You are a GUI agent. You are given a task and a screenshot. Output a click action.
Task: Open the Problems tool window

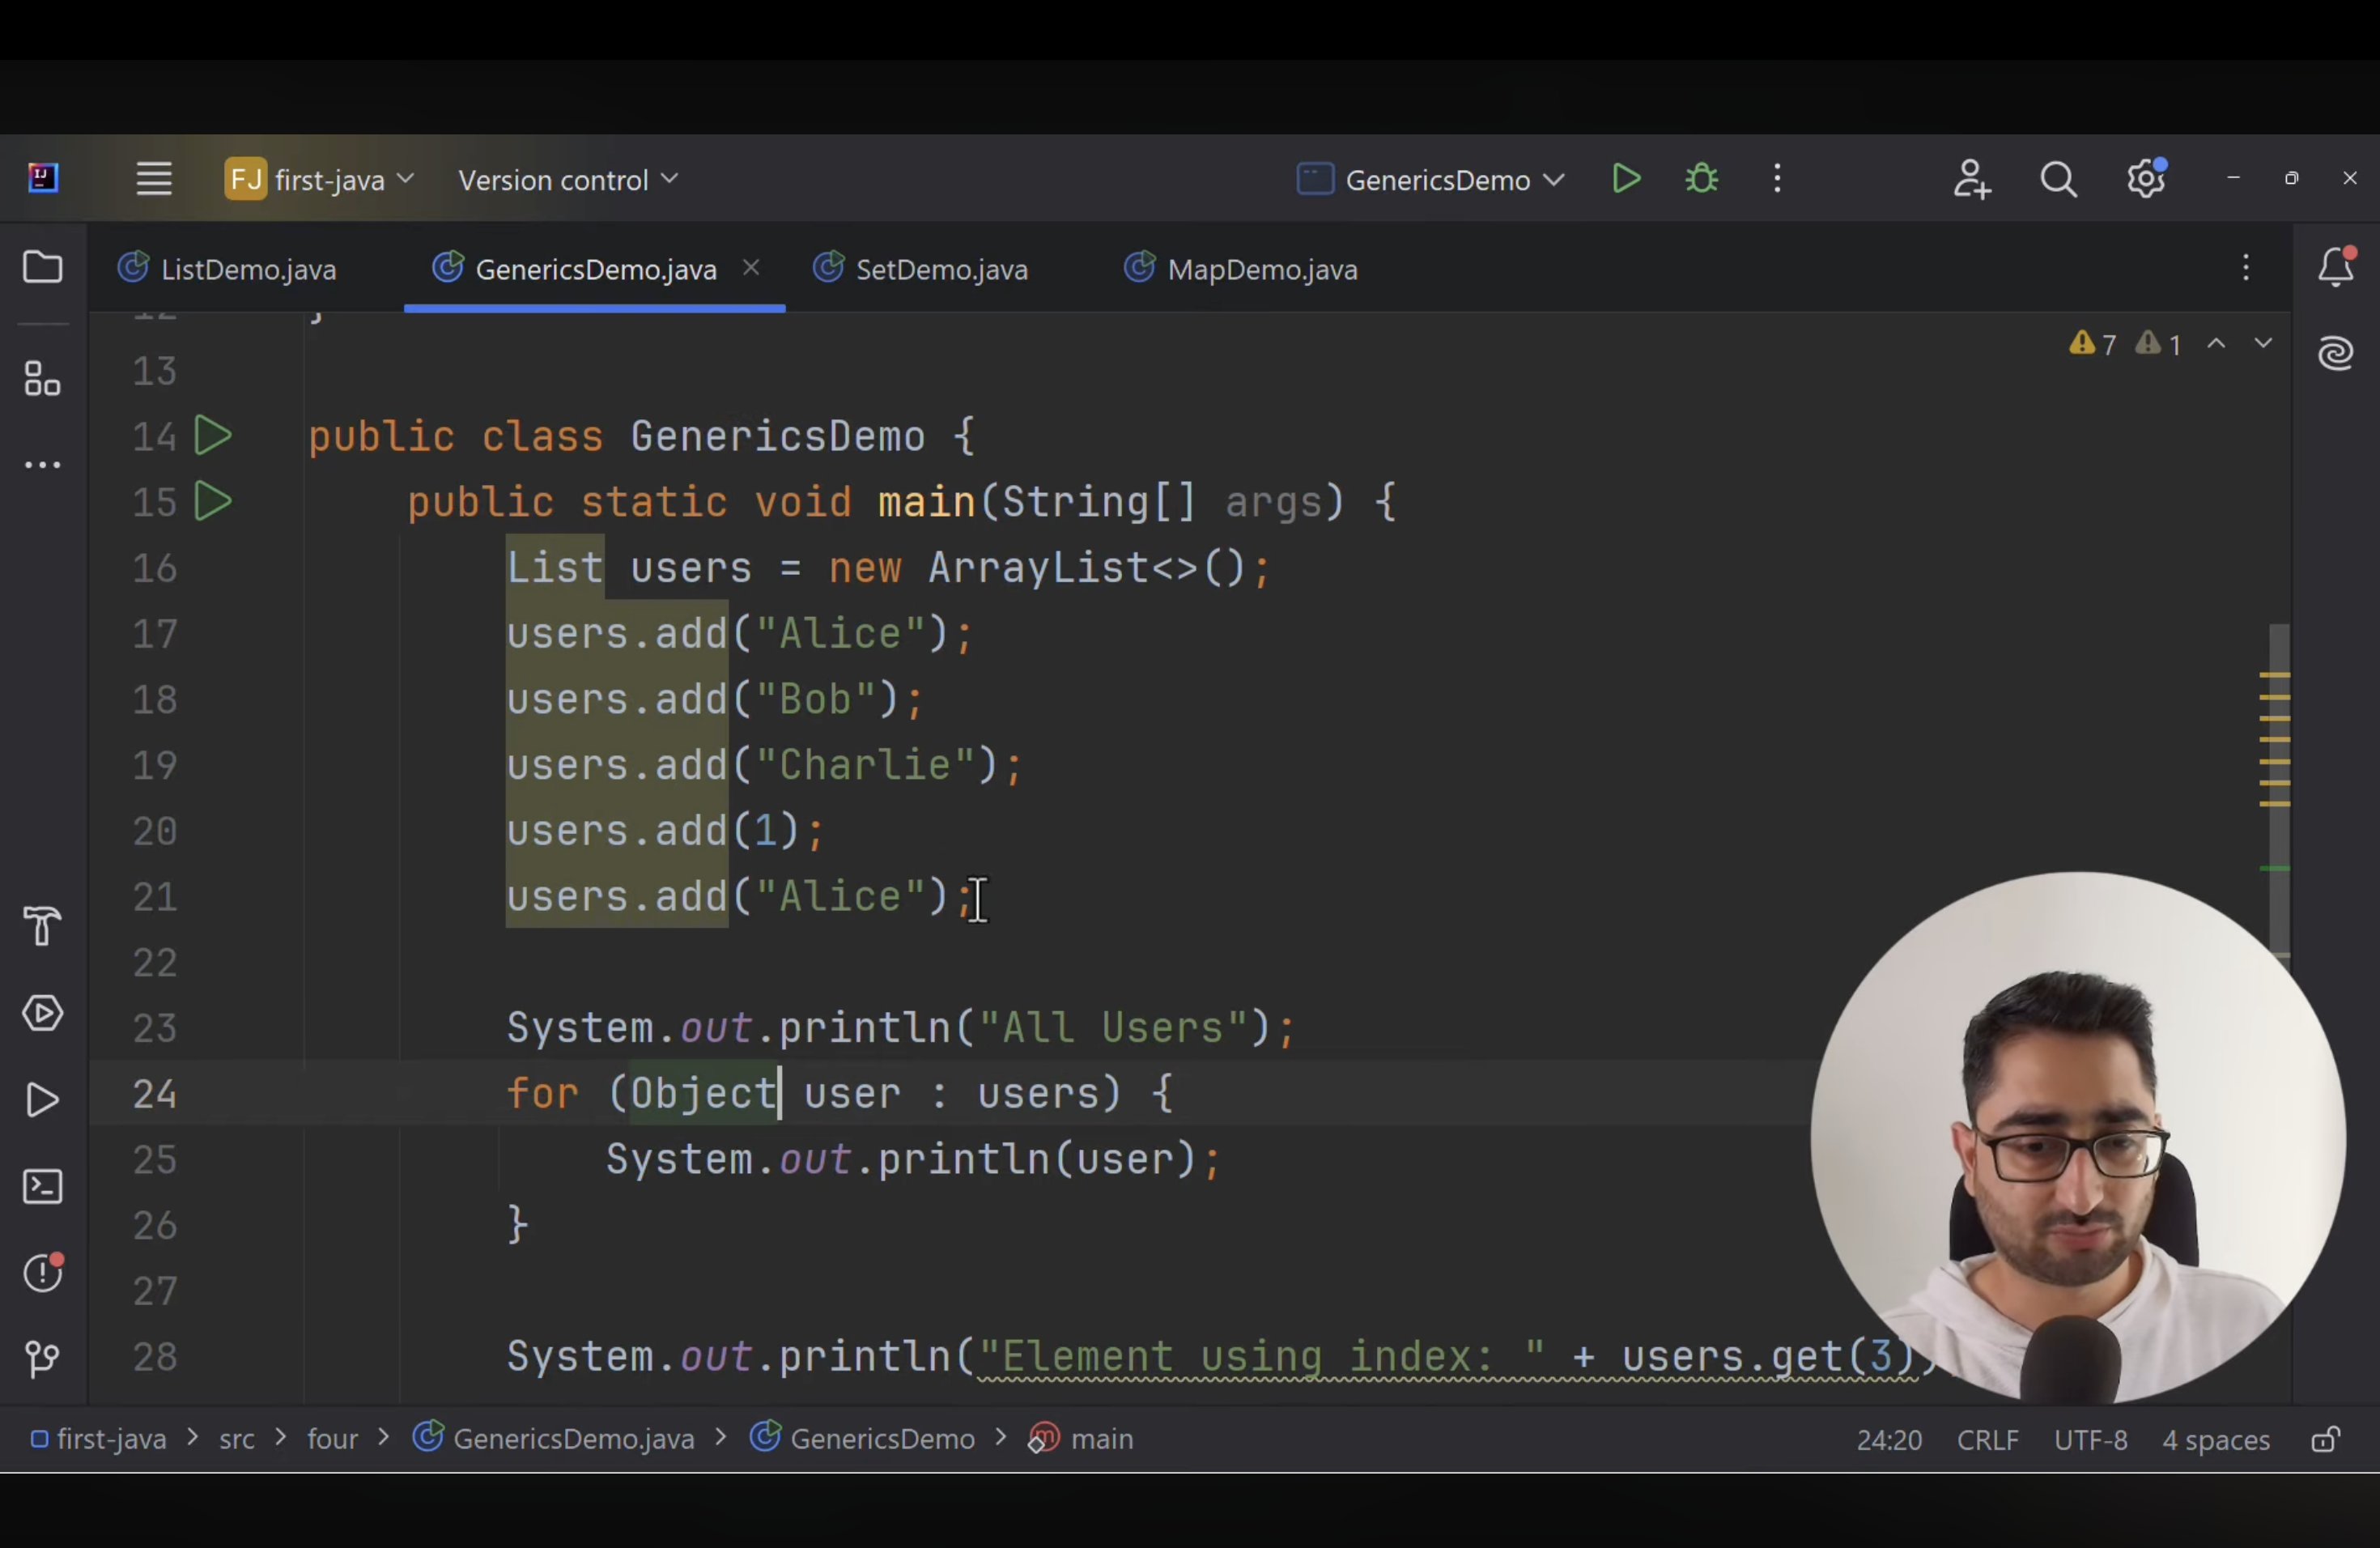pyautogui.click(x=42, y=1273)
